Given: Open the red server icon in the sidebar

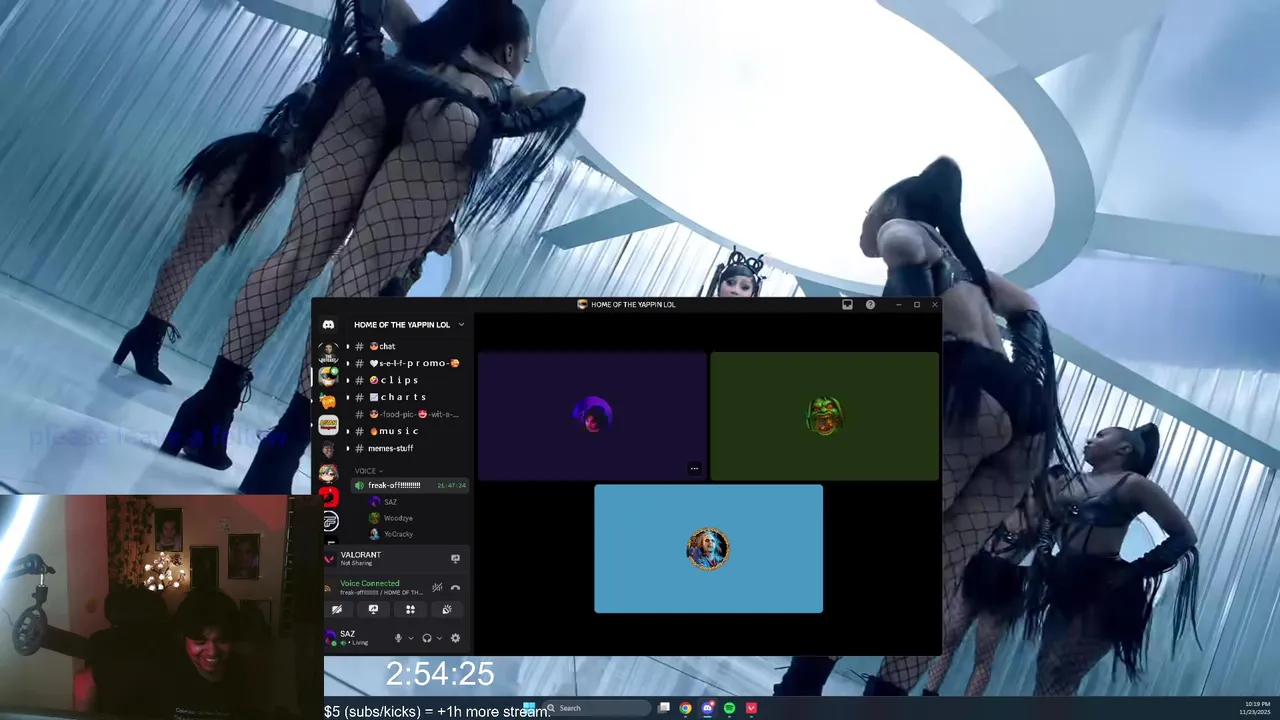Looking at the screenshot, I should click(x=328, y=496).
